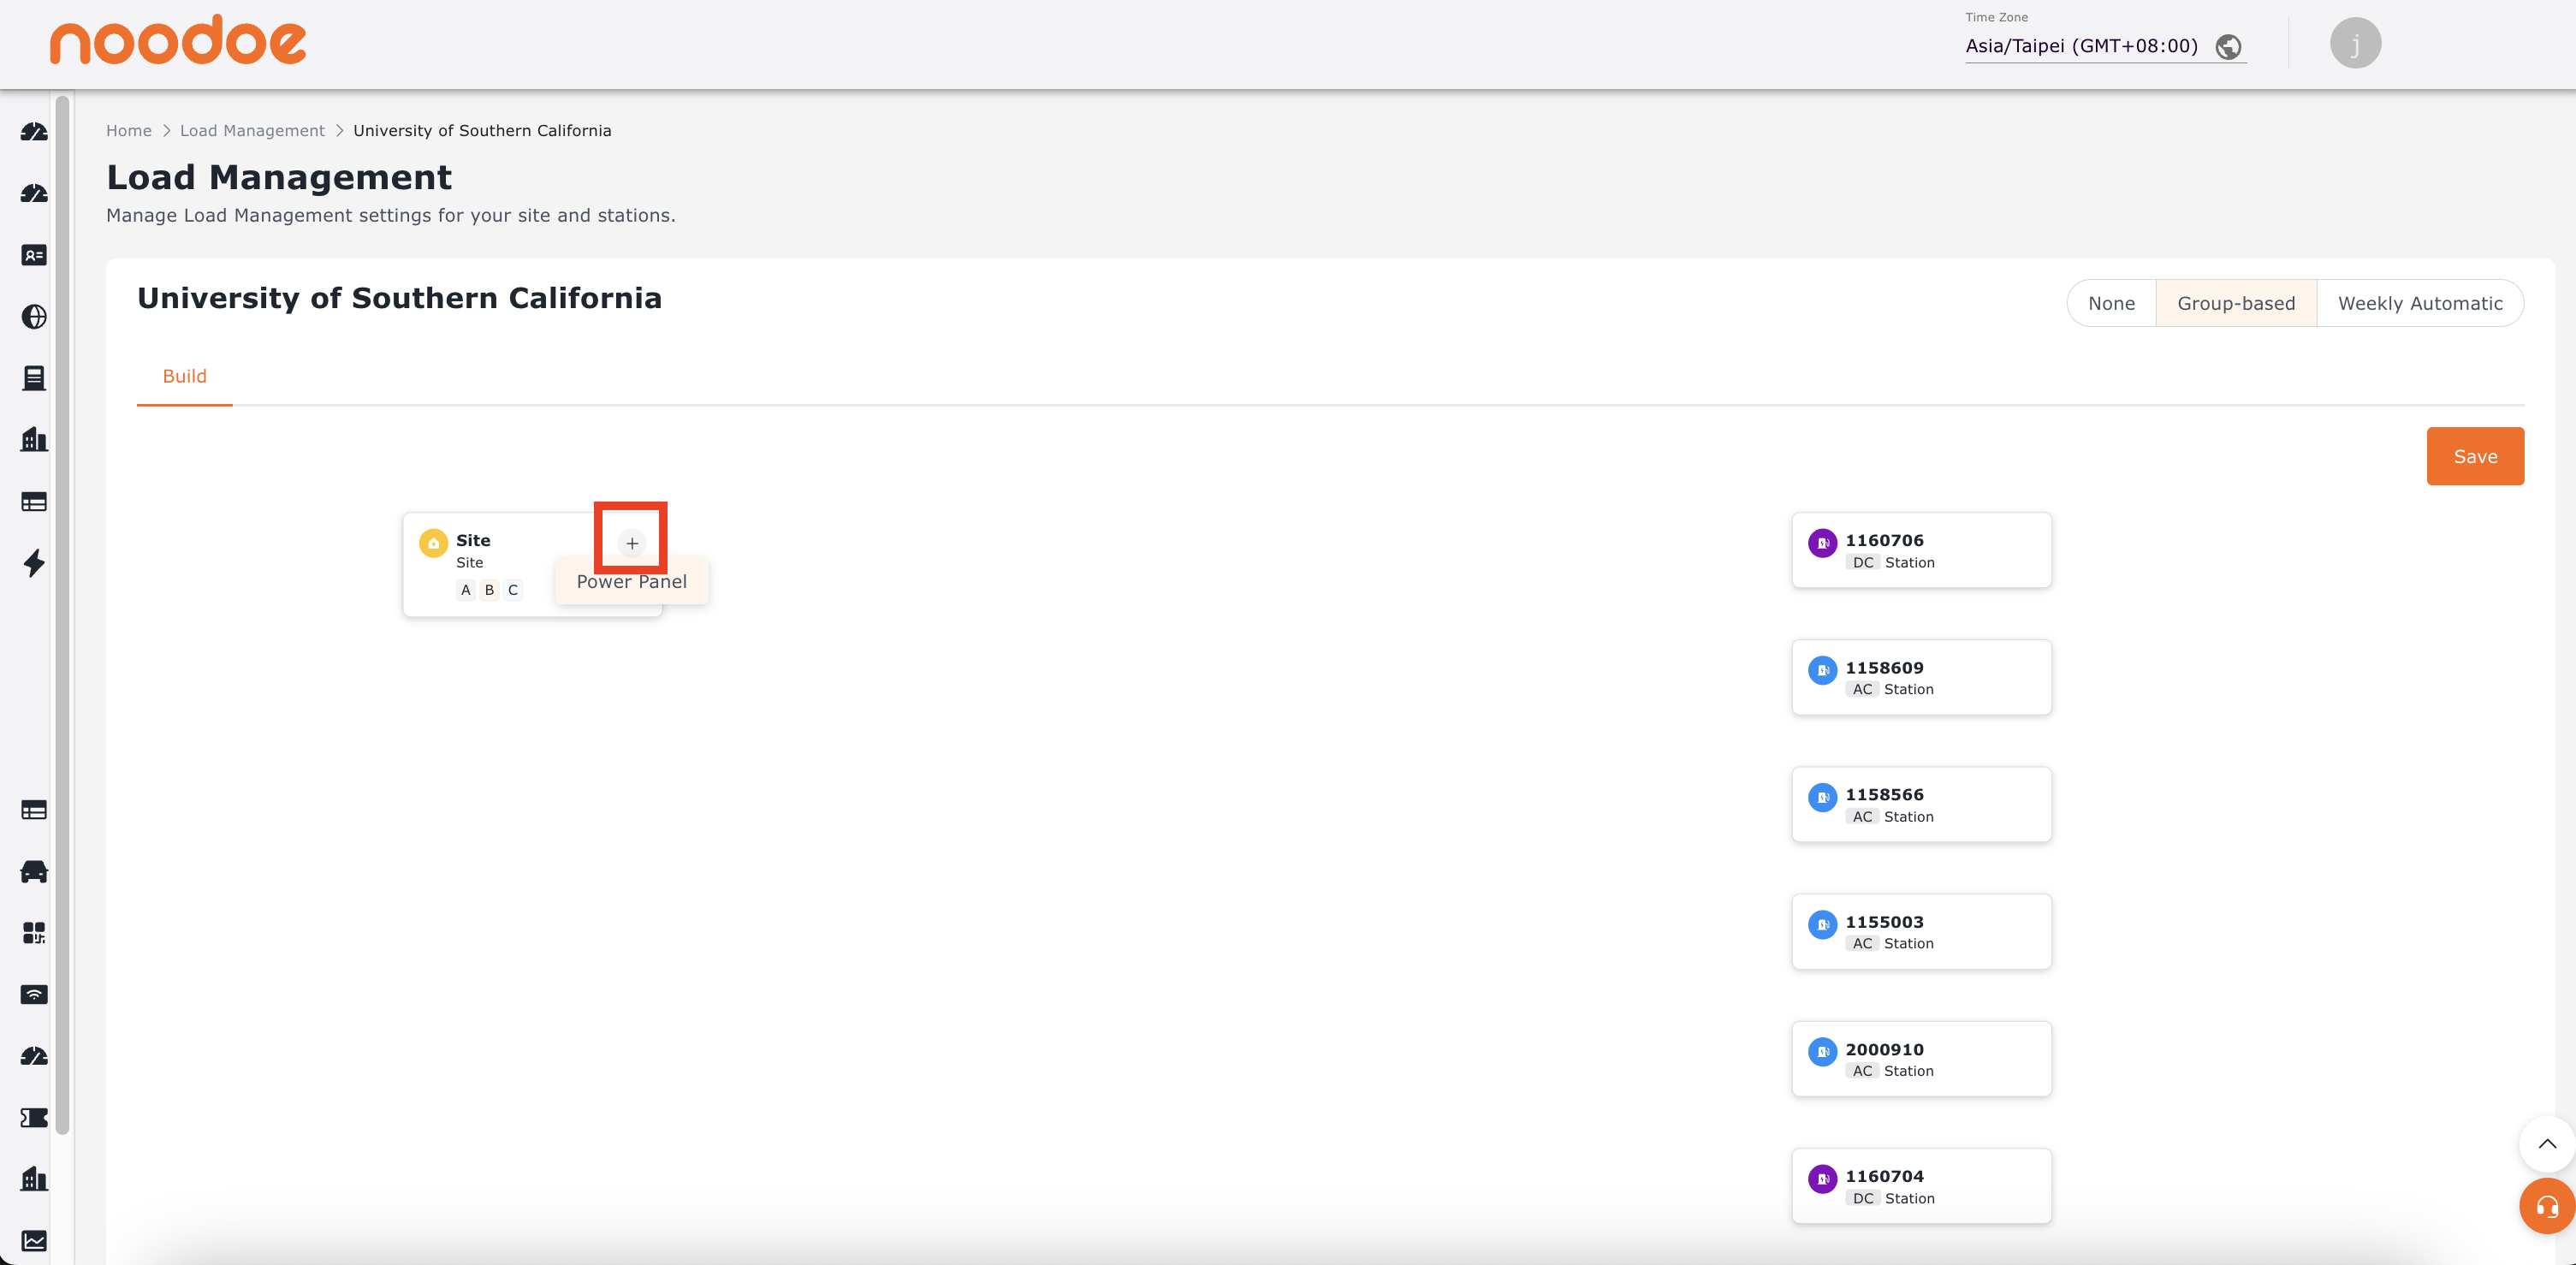Click the University of Southern California section heading
The image size is (2576, 1265).
399,298
